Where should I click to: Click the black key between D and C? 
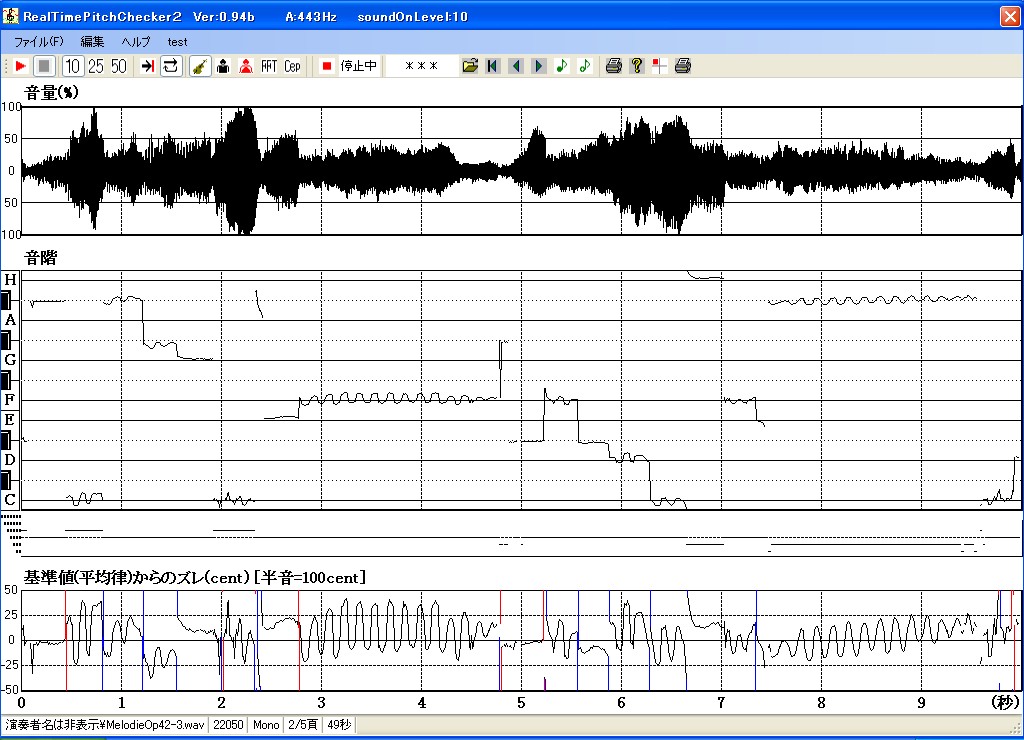click(6, 481)
